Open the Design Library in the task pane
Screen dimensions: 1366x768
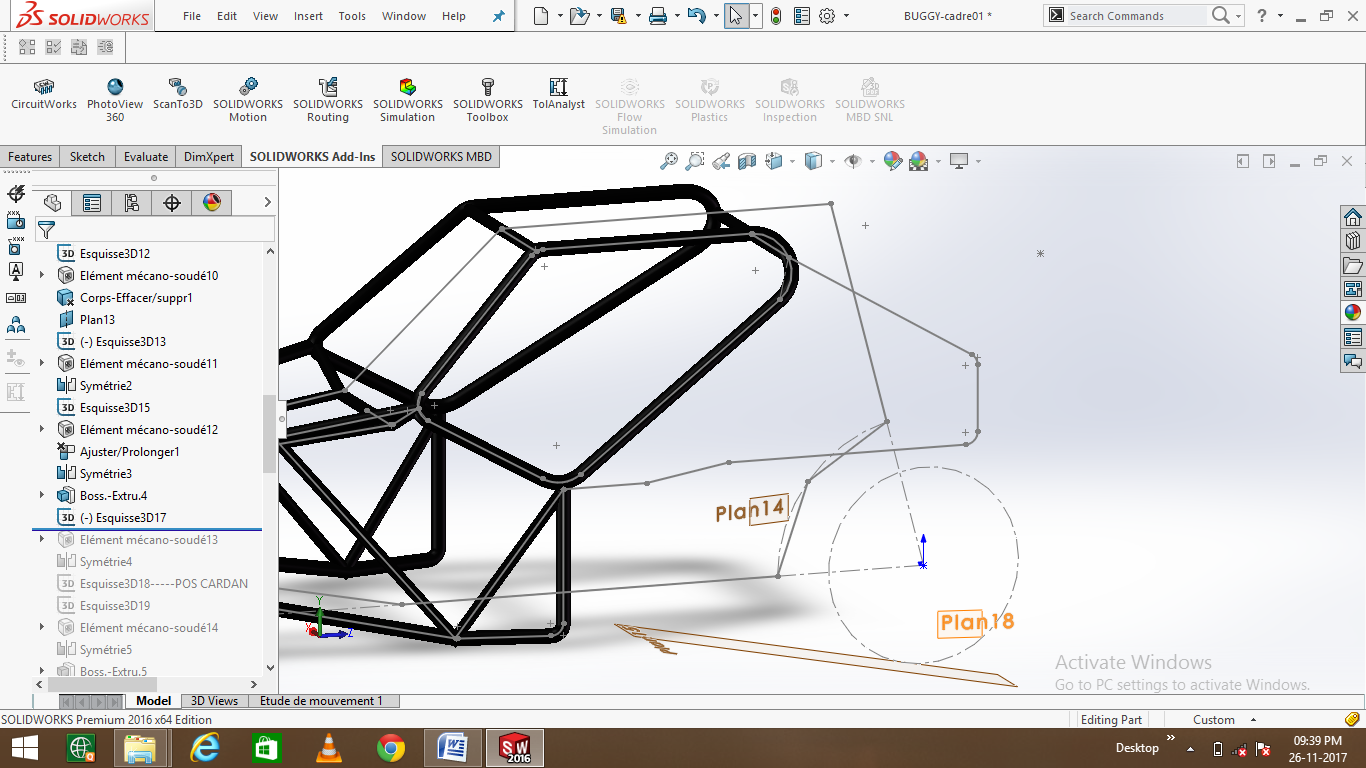click(1353, 240)
